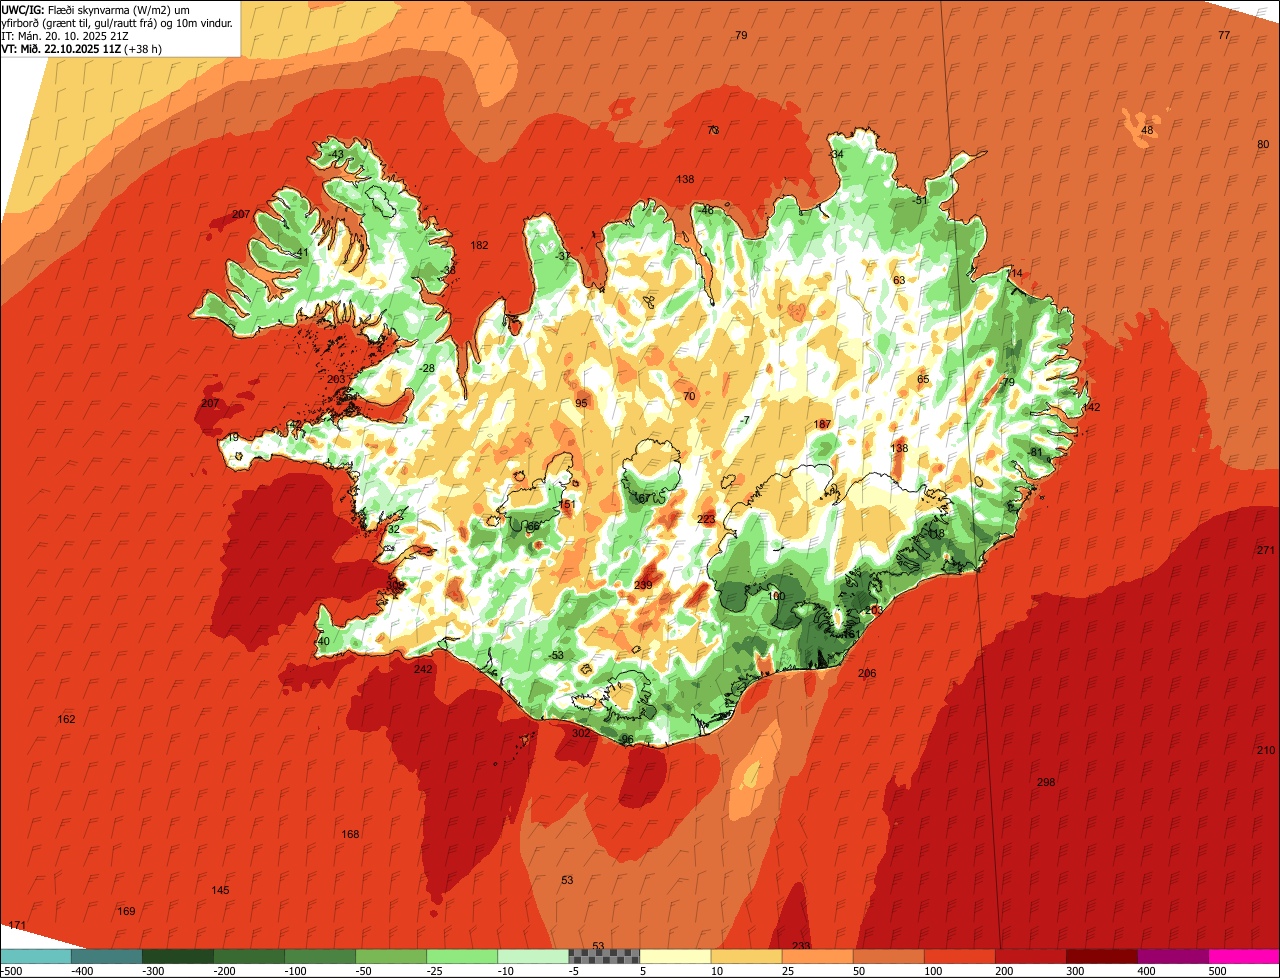Image resolution: width=1280 pixels, height=978 pixels.
Task: Click the map value '70' in the central north
Action: [689, 396]
